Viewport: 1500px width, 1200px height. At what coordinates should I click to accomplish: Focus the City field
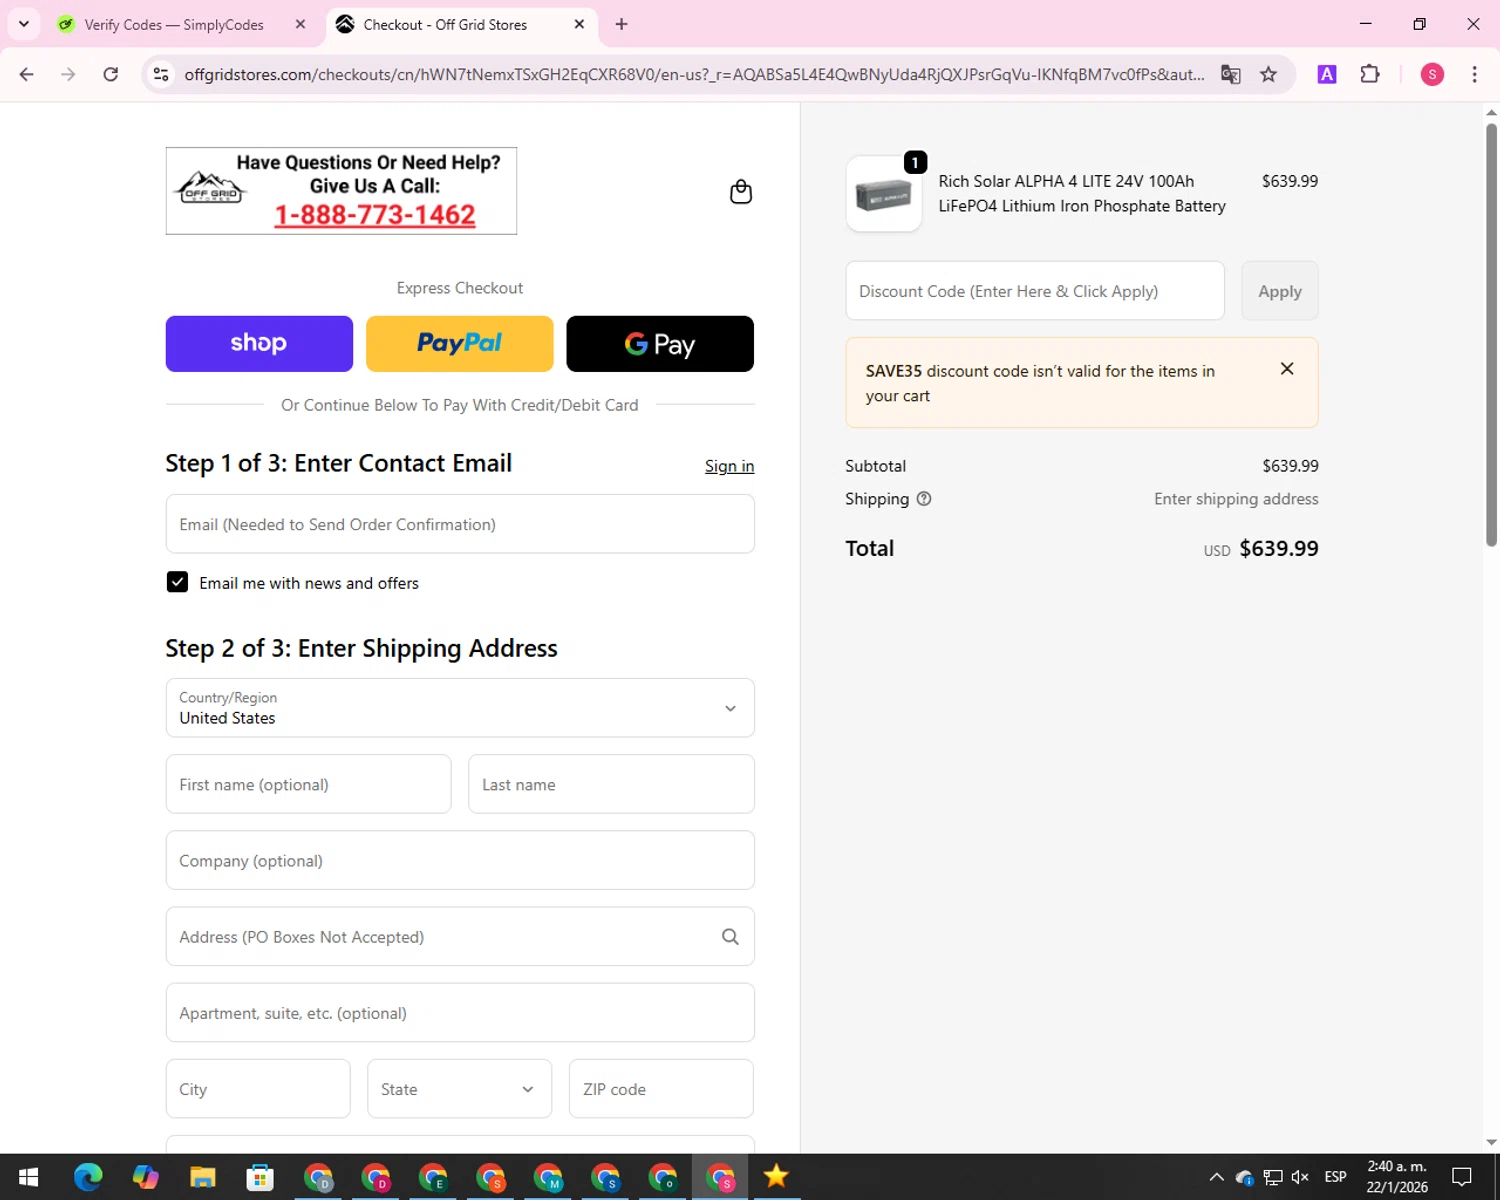click(x=258, y=1089)
